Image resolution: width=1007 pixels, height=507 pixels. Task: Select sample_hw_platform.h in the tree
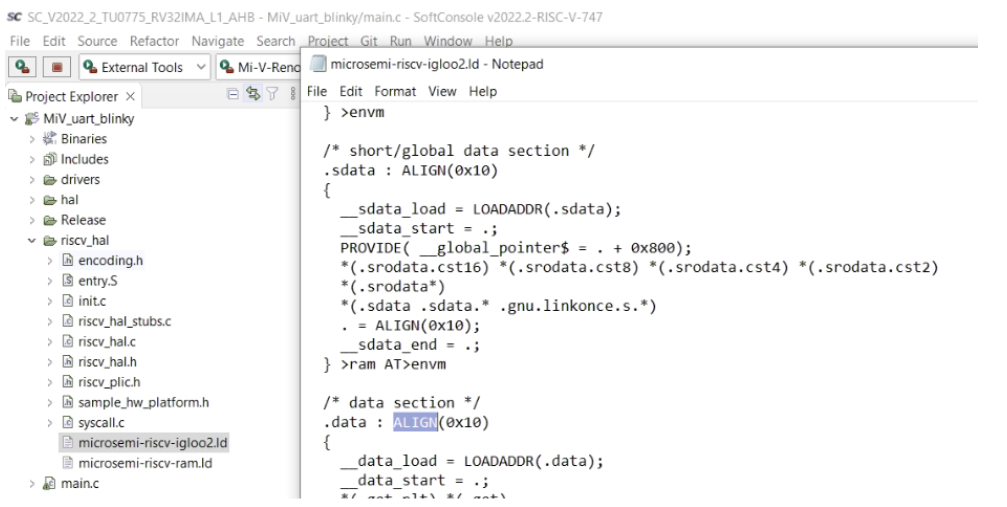click(143, 403)
